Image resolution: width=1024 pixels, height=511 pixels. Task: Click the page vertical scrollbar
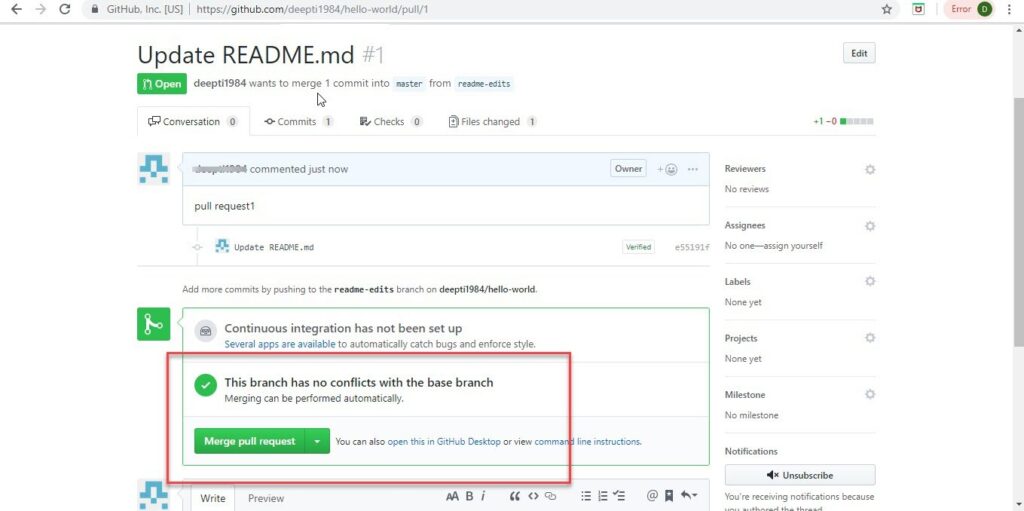point(1017,222)
